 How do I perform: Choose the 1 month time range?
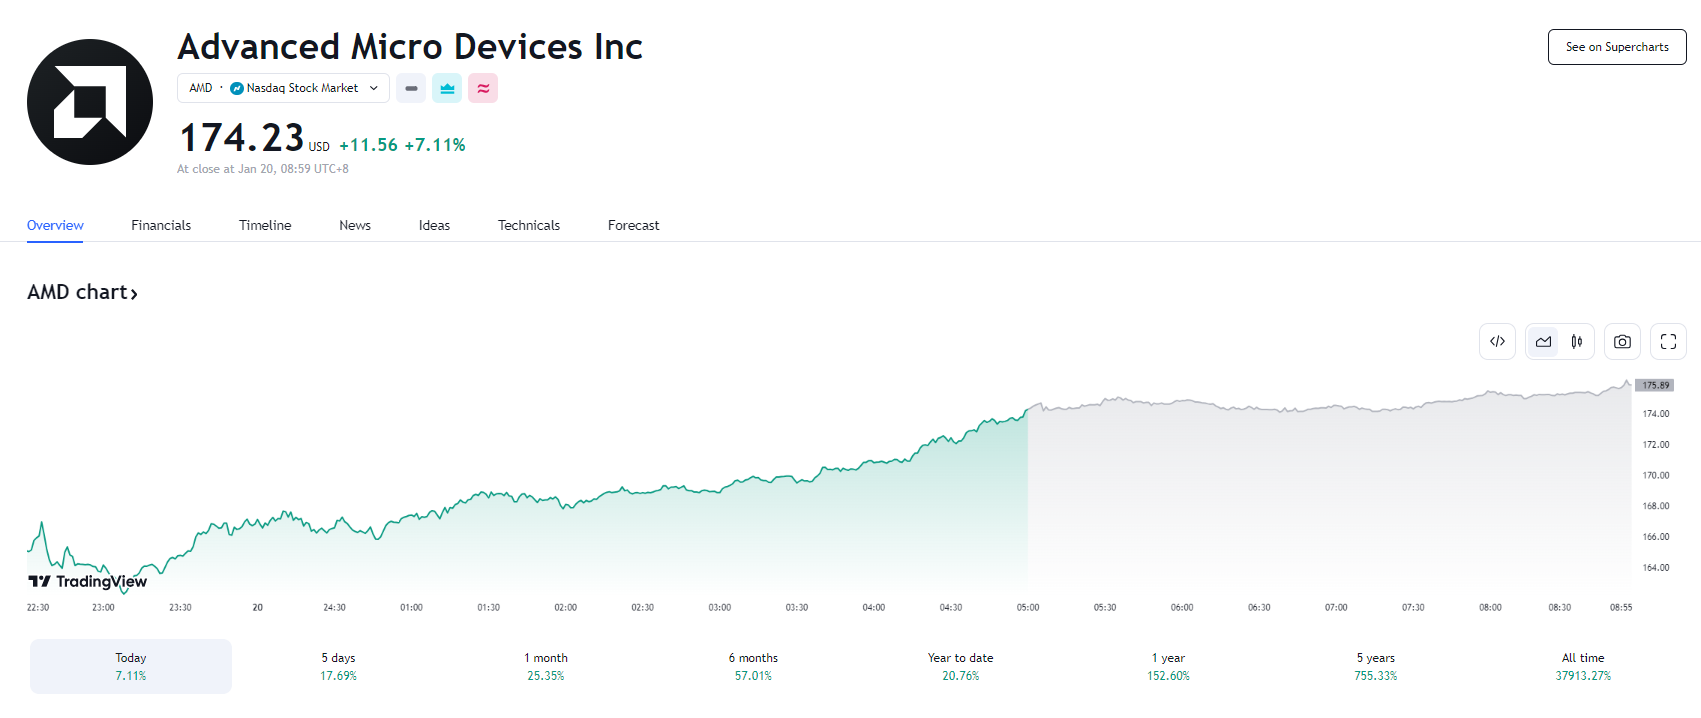click(x=546, y=666)
